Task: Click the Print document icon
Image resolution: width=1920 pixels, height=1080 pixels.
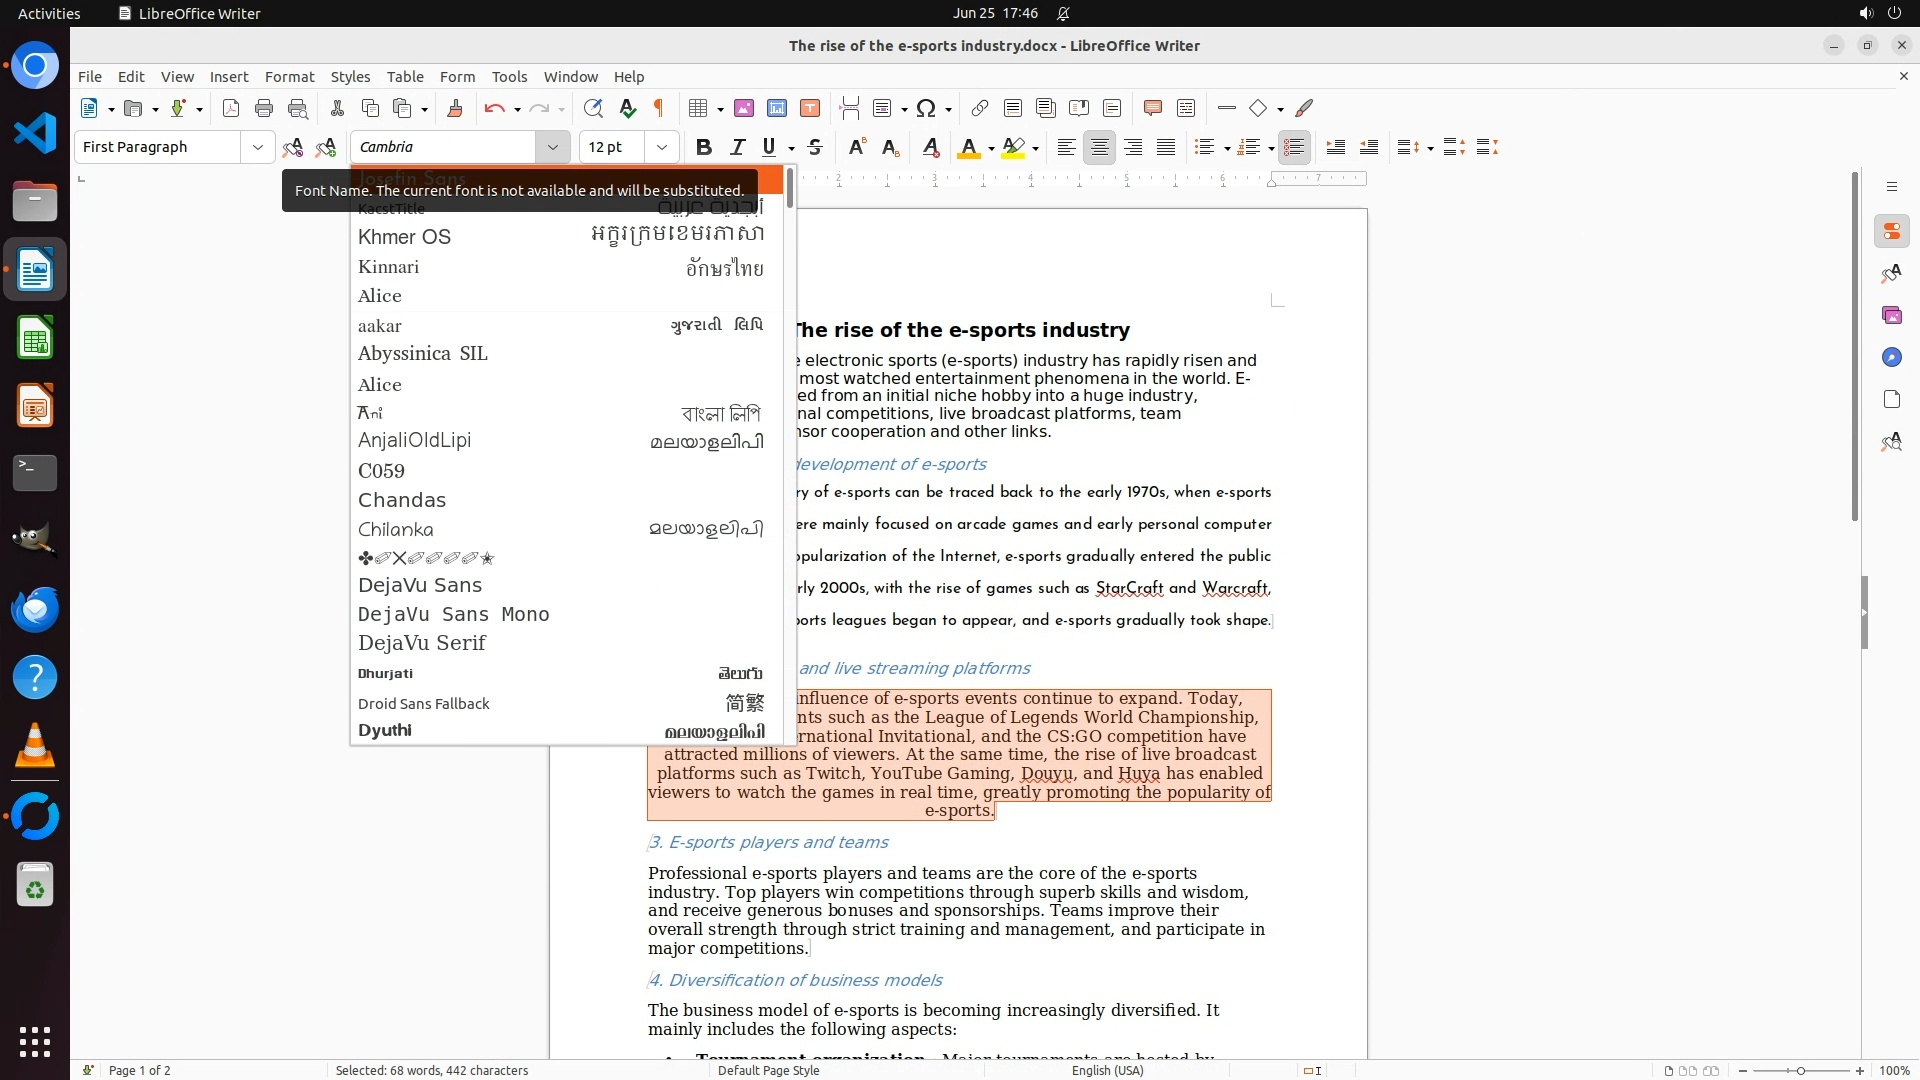Action: tap(264, 108)
